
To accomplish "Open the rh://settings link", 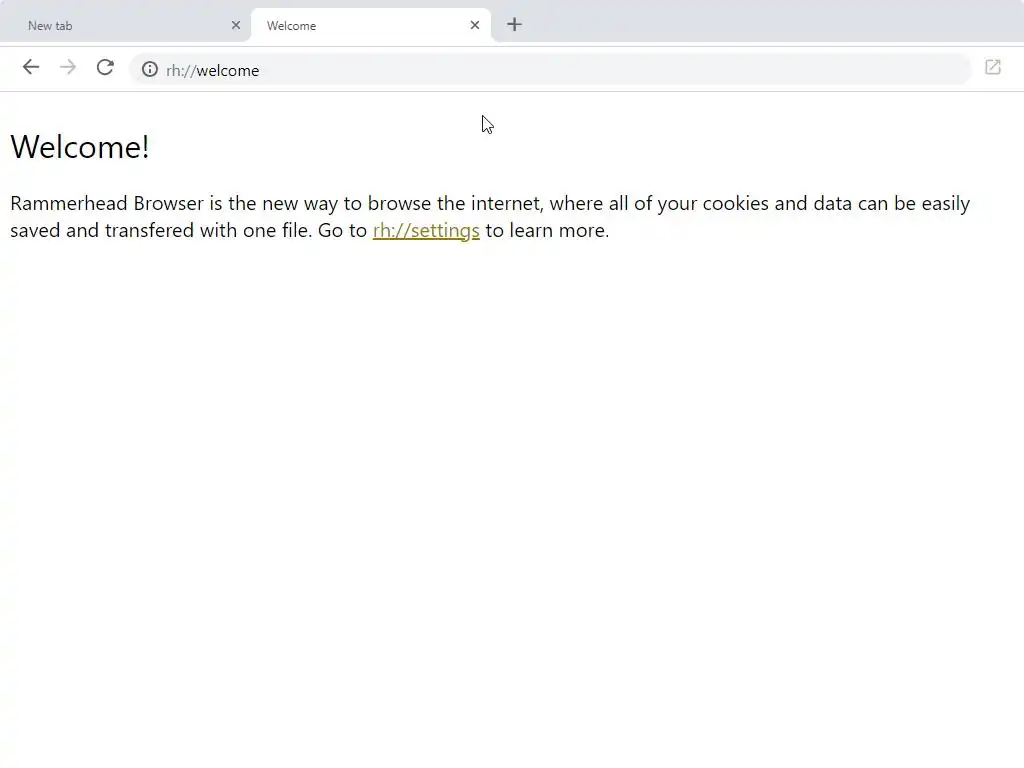I will [x=426, y=231].
